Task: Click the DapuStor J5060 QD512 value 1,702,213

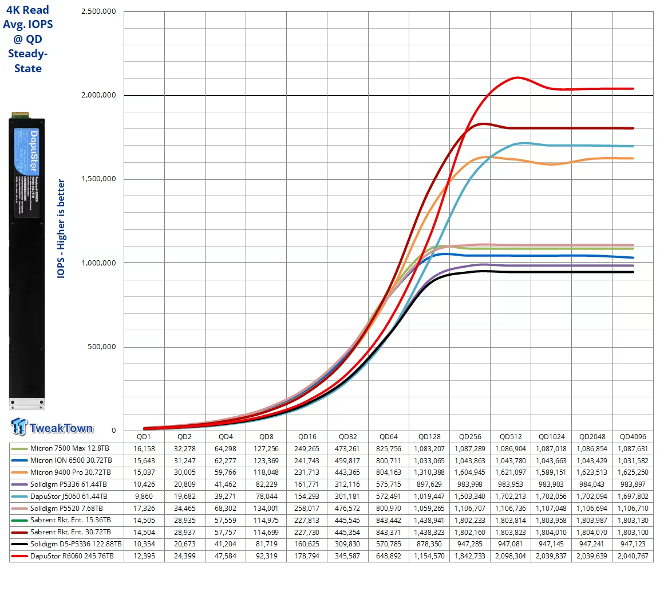Action: 511,497
